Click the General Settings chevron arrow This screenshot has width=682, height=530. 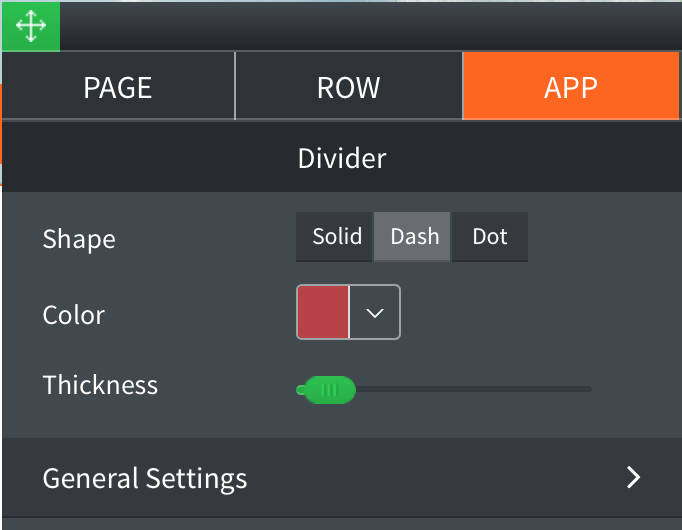(x=633, y=477)
